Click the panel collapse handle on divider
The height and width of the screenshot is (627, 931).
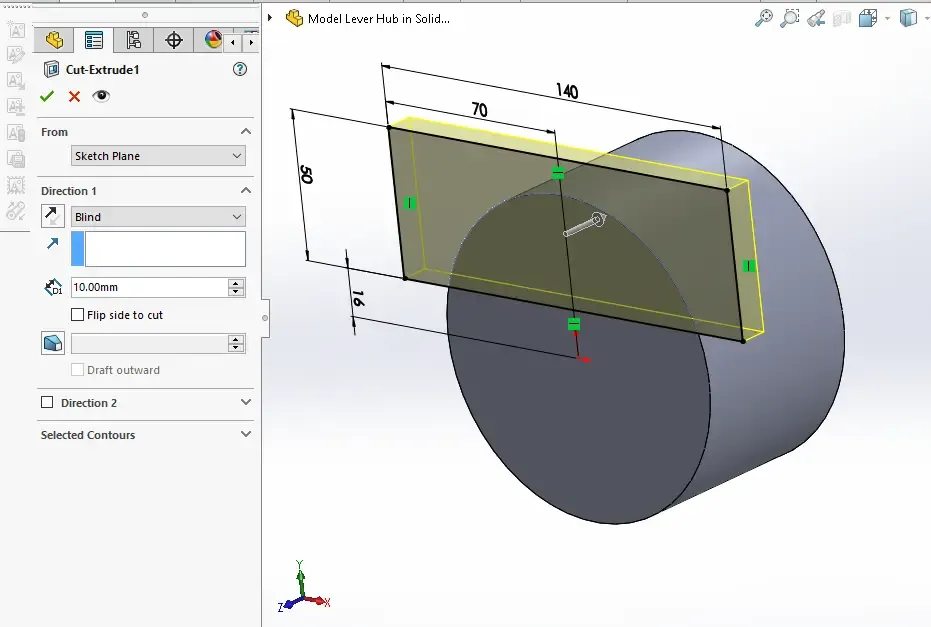tap(265, 318)
